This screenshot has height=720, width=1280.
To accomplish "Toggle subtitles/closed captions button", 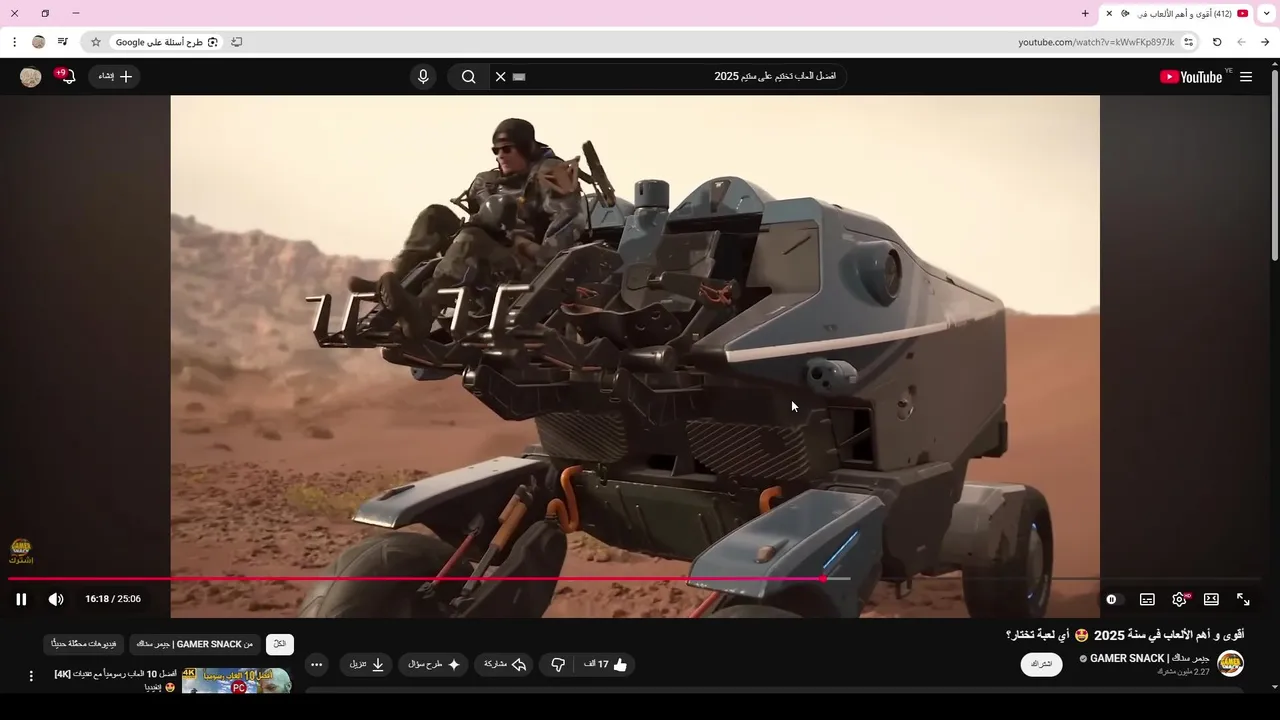I will pos(1147,599).
